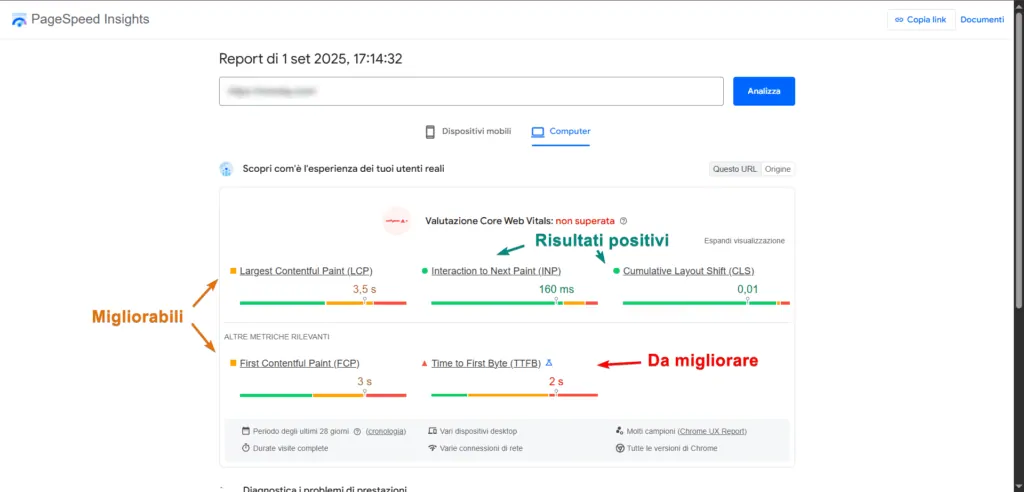Click the PageSpeed Insights logo icon
This screenshot has height=492, width=1024.
point(20,20)
